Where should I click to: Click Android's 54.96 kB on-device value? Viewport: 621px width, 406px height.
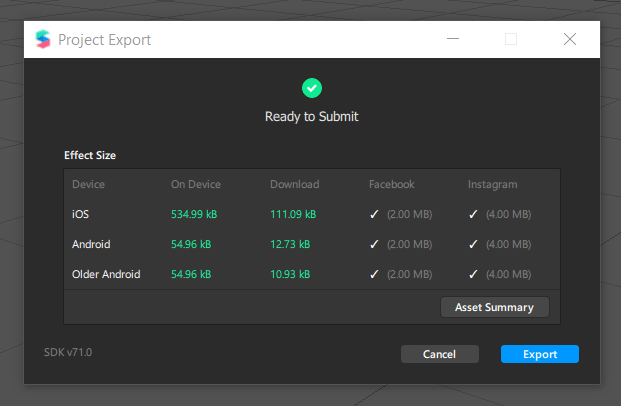(191, 244)
